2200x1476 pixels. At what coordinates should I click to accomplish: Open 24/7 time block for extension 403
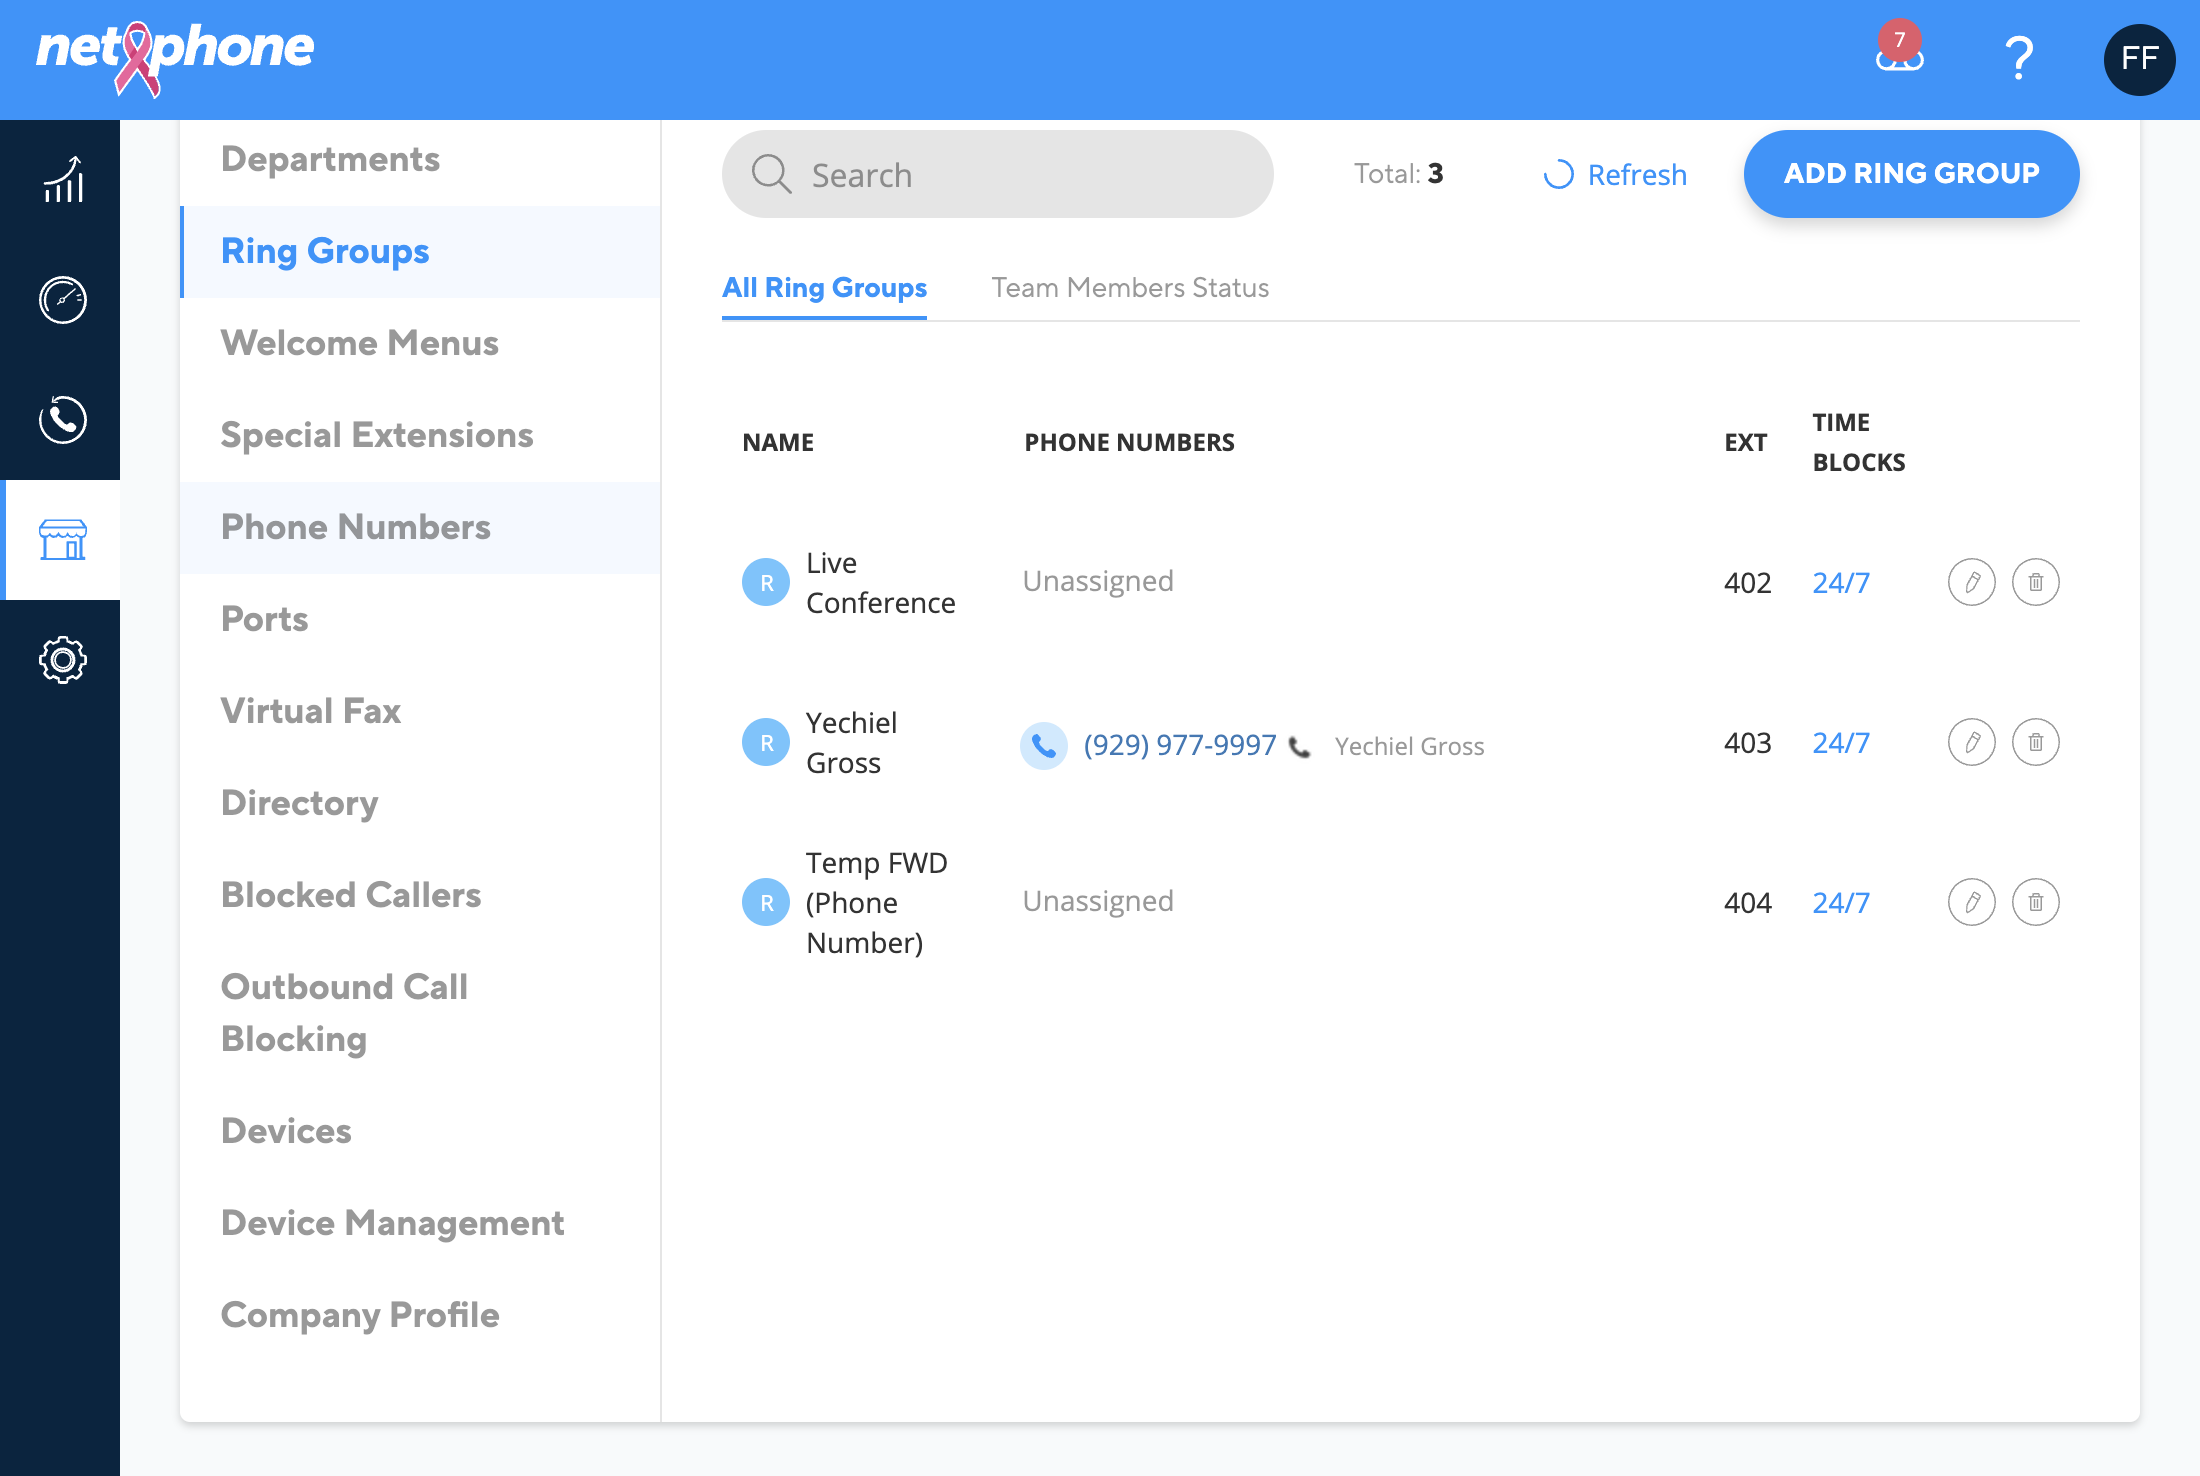(1841, 743)
